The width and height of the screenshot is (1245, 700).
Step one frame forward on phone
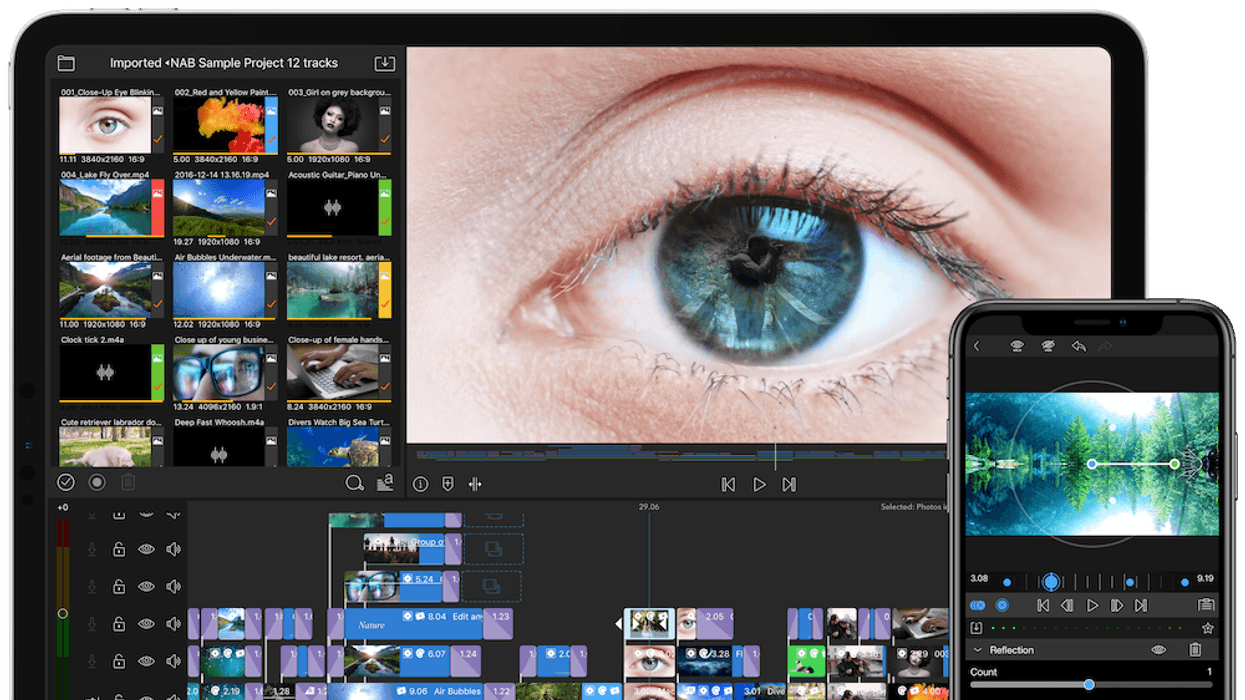(1116, 605)
